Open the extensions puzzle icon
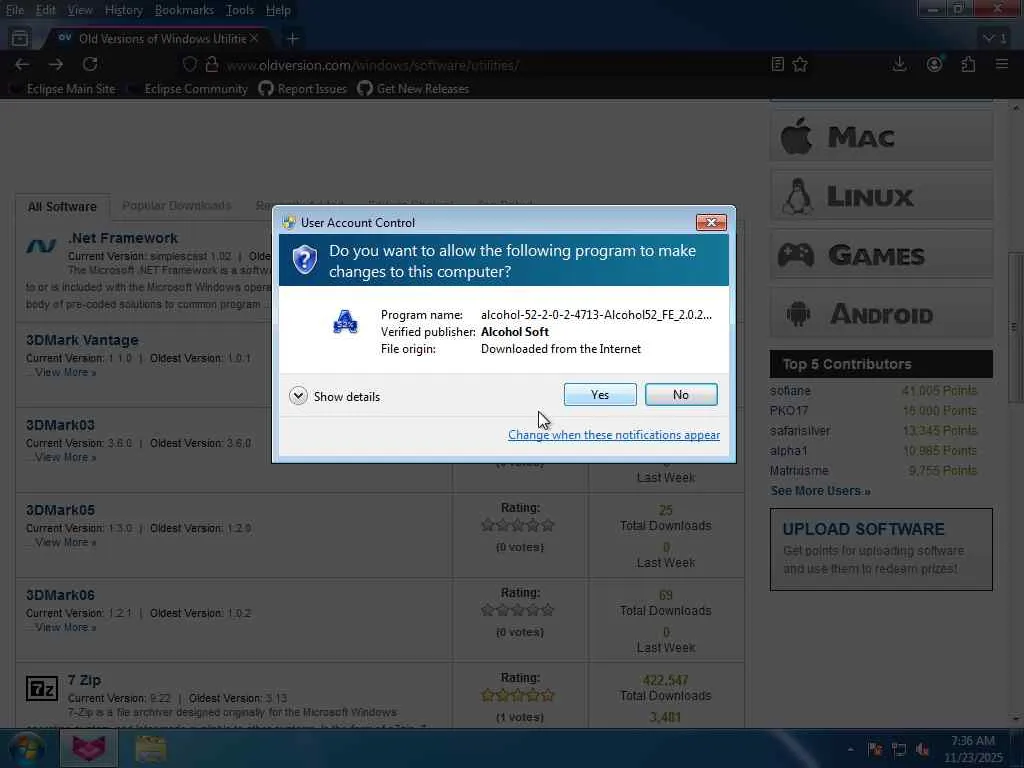The height and width of the screenshot is (768, 1024). (x=968, y=64)
